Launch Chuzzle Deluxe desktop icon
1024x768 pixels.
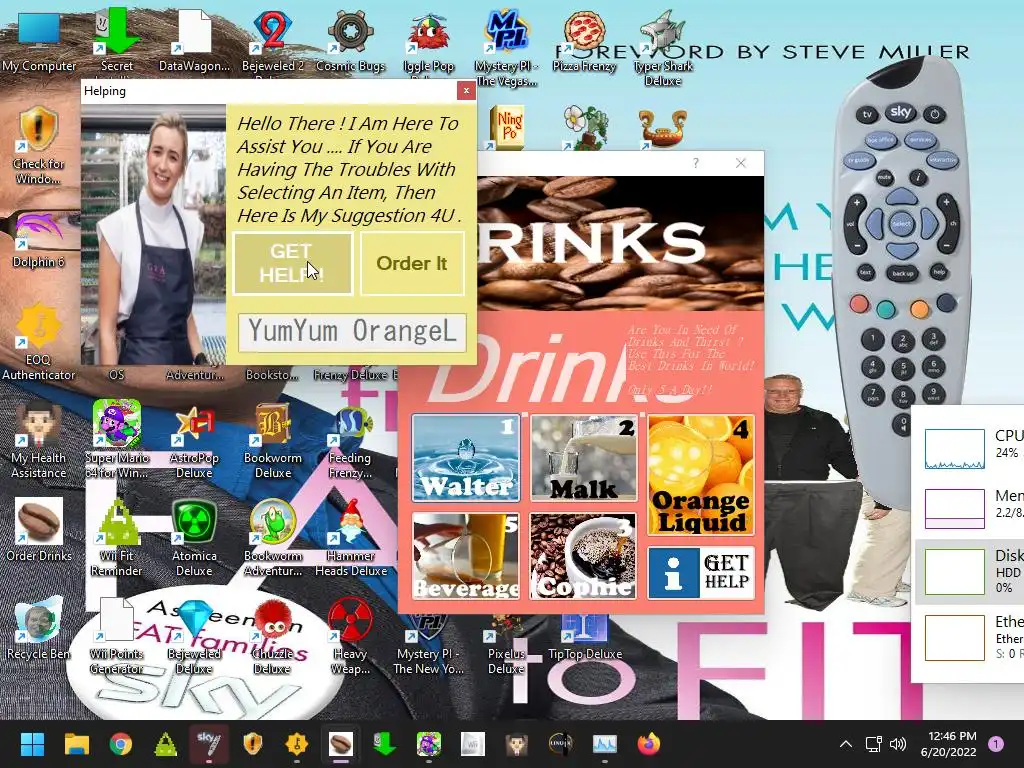[272, 635]
